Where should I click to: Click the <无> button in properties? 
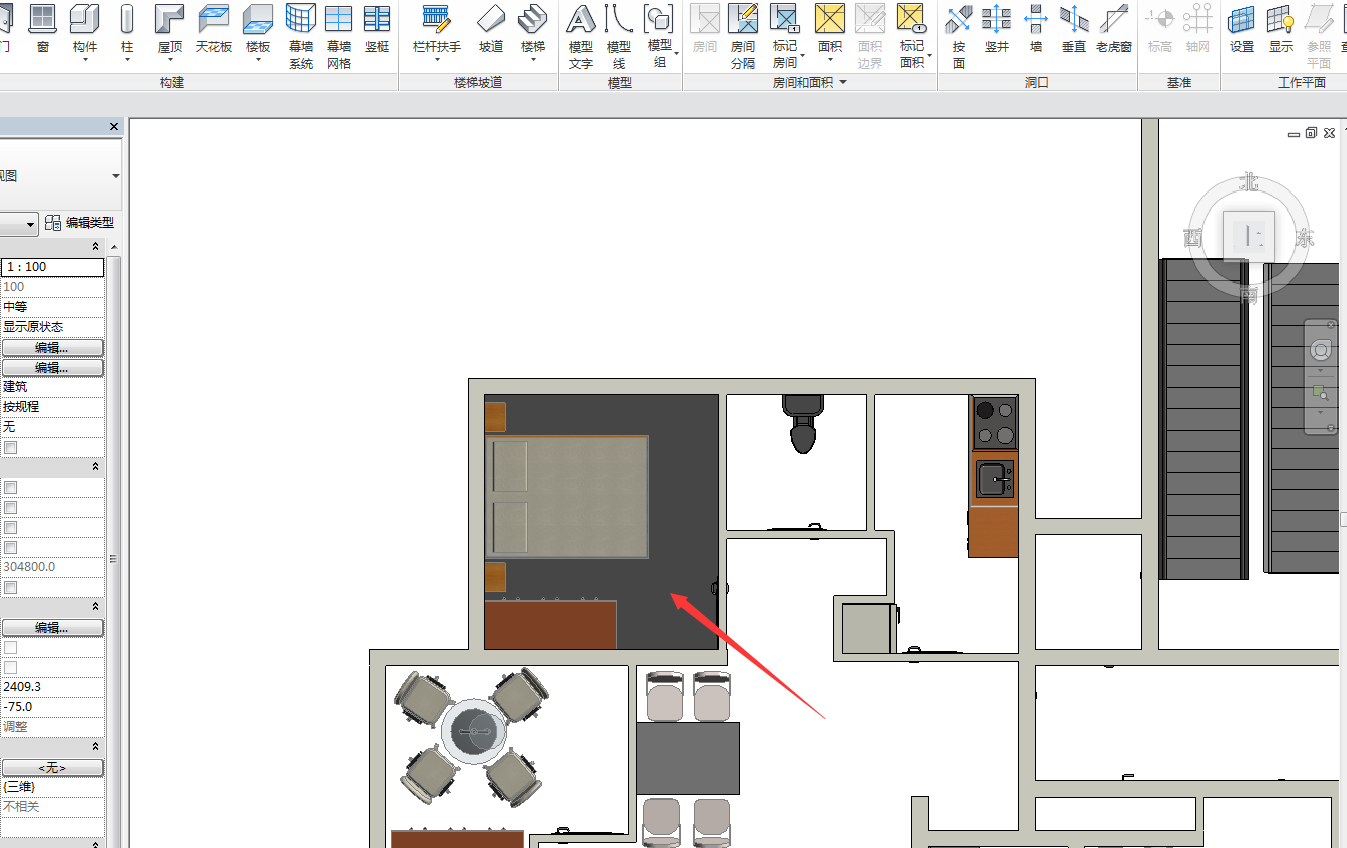[52, 767]
